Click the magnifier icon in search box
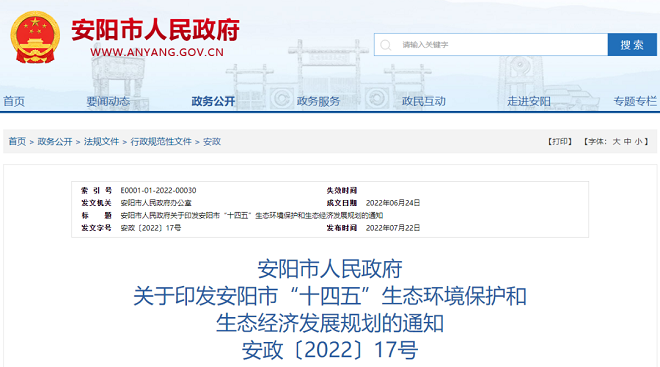Viewport: 660px width, 367px height. tap(386, 45)
